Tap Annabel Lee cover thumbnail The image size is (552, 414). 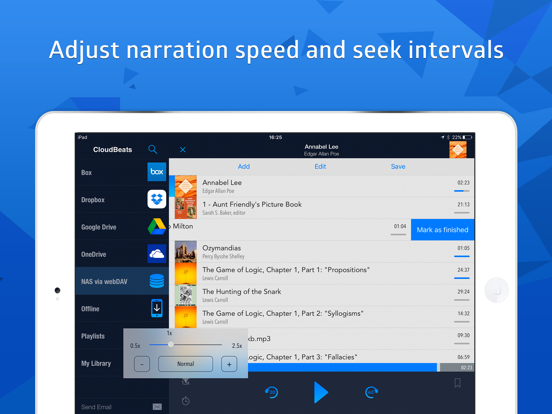coord(186,186)
